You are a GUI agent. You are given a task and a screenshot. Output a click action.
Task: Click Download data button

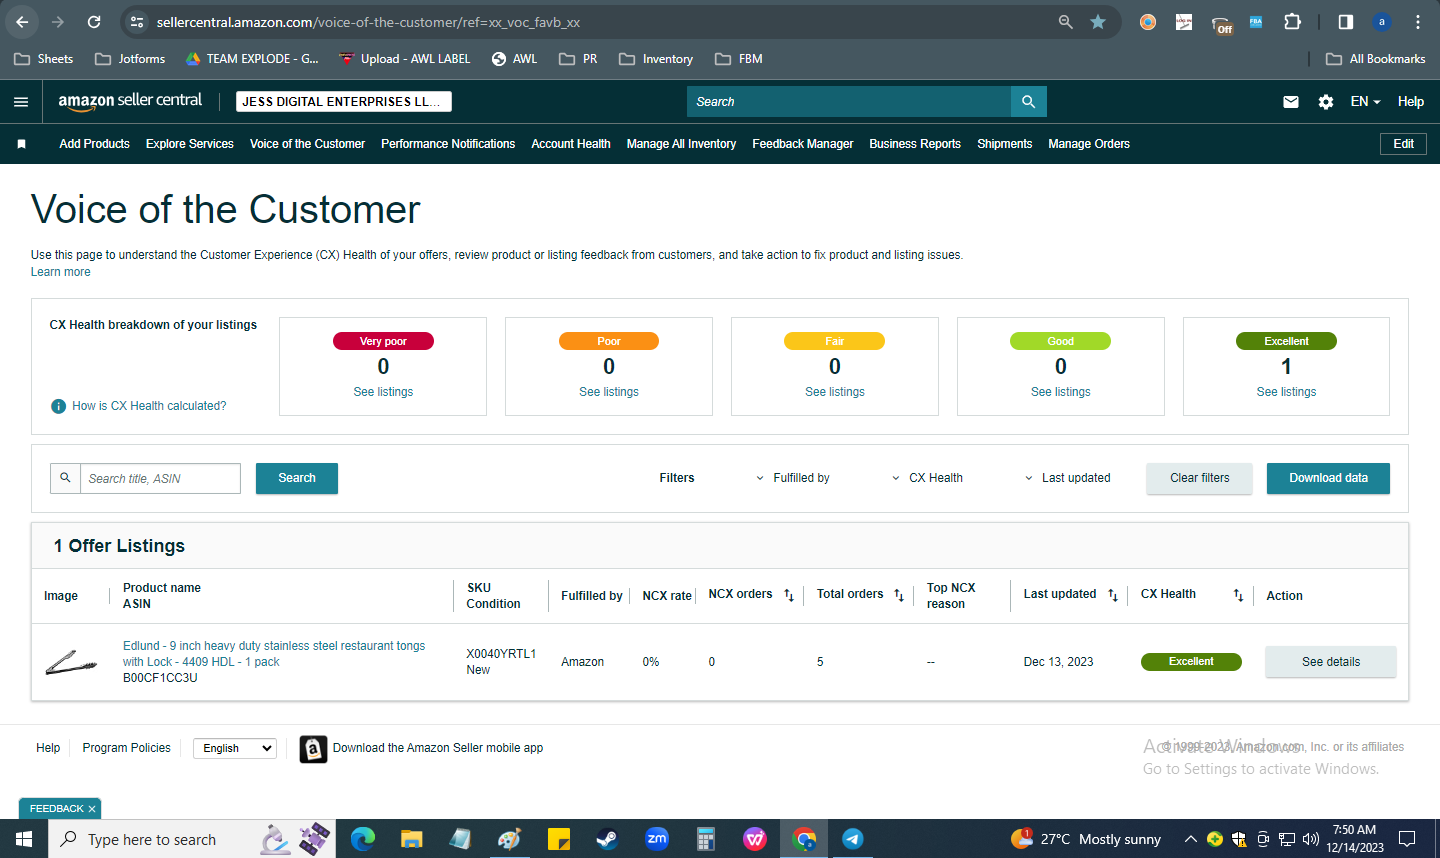pyautogui.click(x=1328, y=478)
